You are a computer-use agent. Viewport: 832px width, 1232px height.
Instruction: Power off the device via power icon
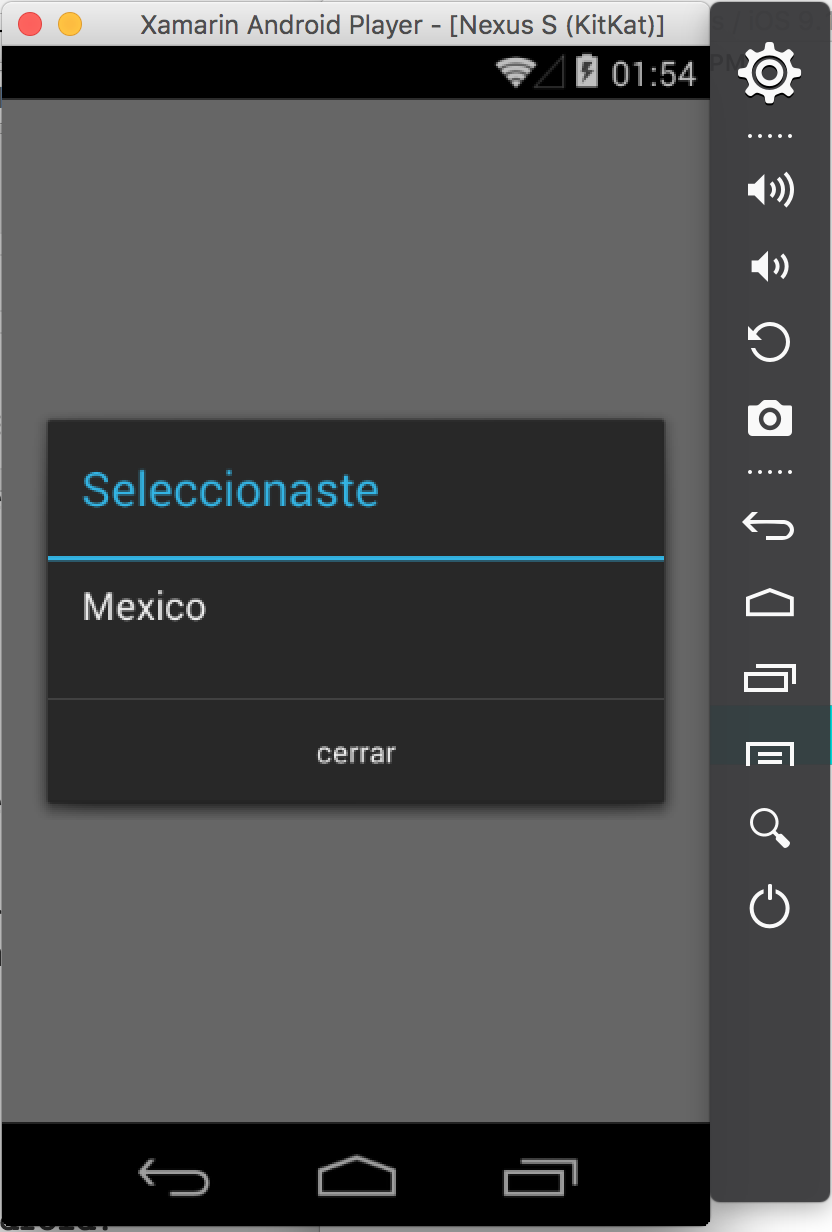pos(770,908)
